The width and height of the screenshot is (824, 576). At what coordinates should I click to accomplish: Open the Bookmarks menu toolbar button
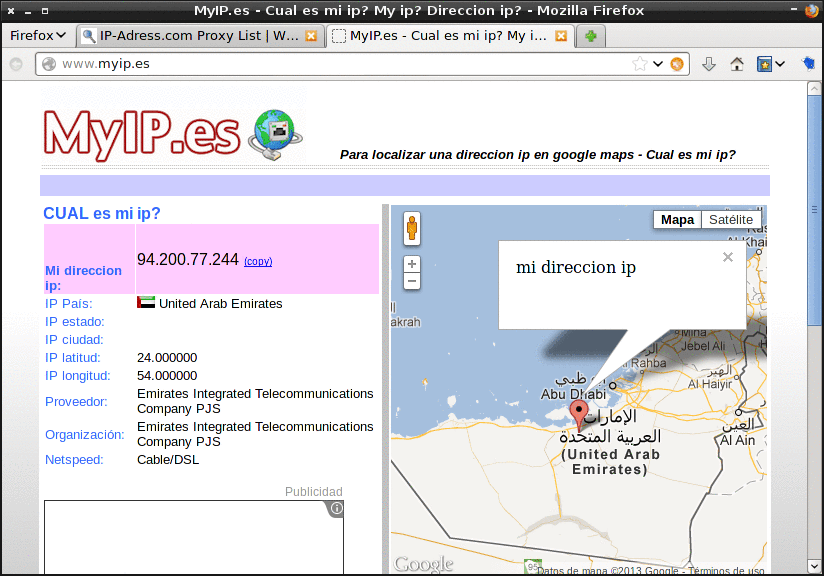pos(770,64)
